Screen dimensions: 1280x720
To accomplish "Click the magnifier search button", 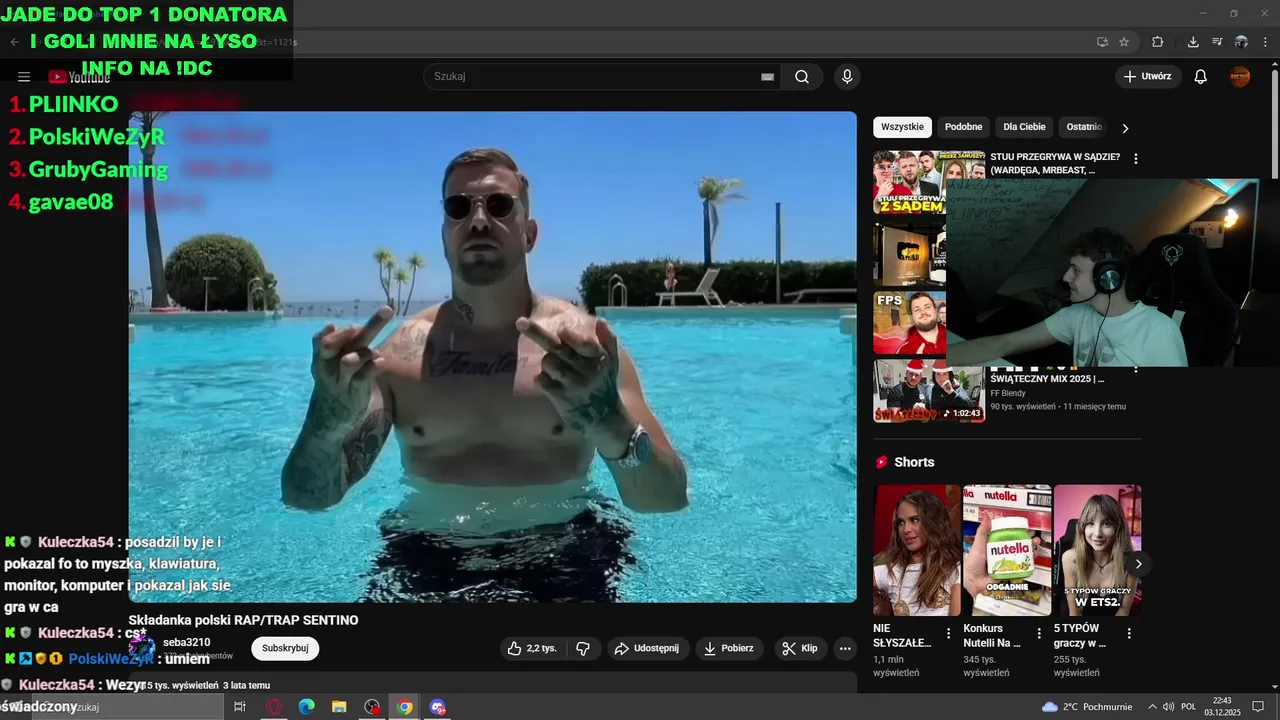I will (x=802, y=77).
